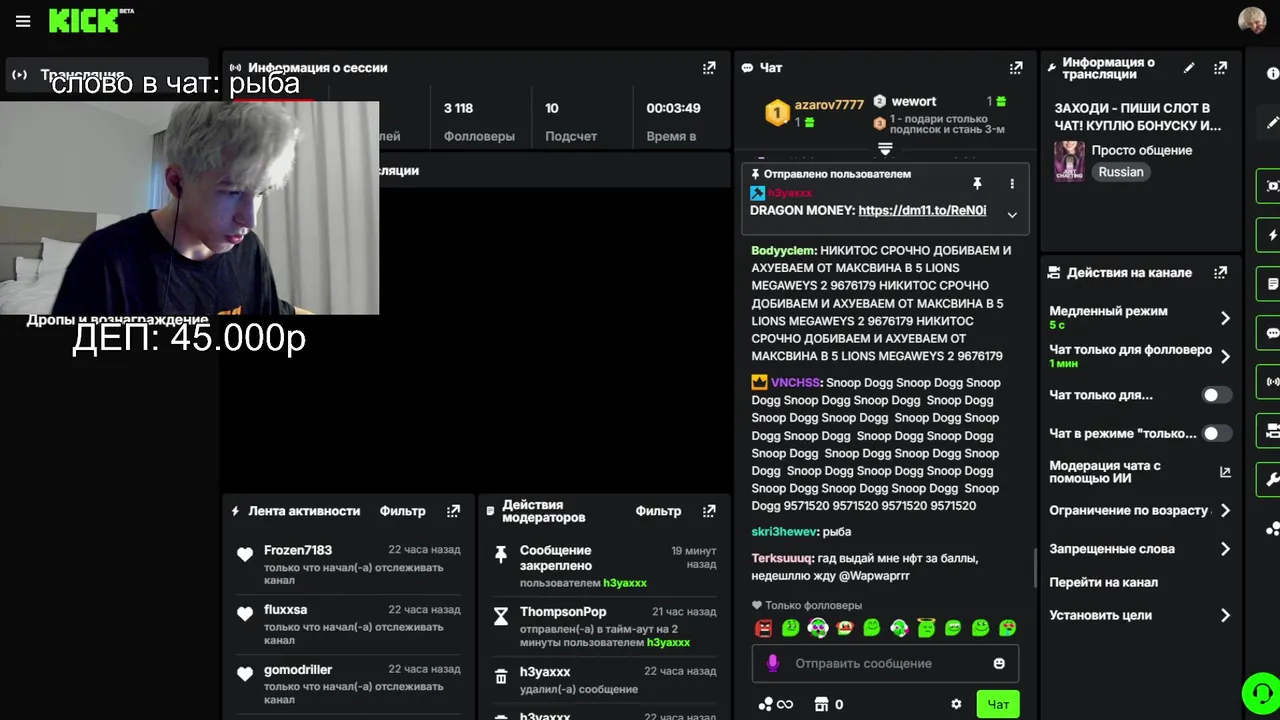
Task: Click gifter wewort in leaderboard
Action: (913, 101)
